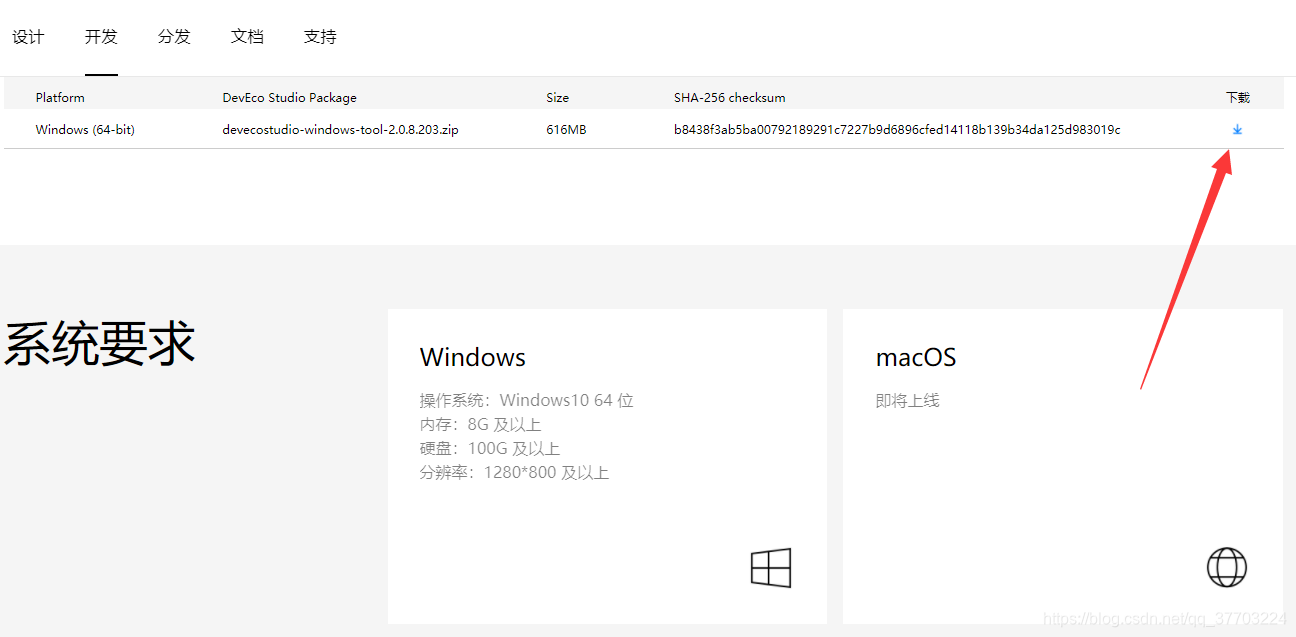The width and height of the screenshot is (1296, 637).
Task: Click the SHA-256 checksum column header
Action: click(x=730, y=98)
